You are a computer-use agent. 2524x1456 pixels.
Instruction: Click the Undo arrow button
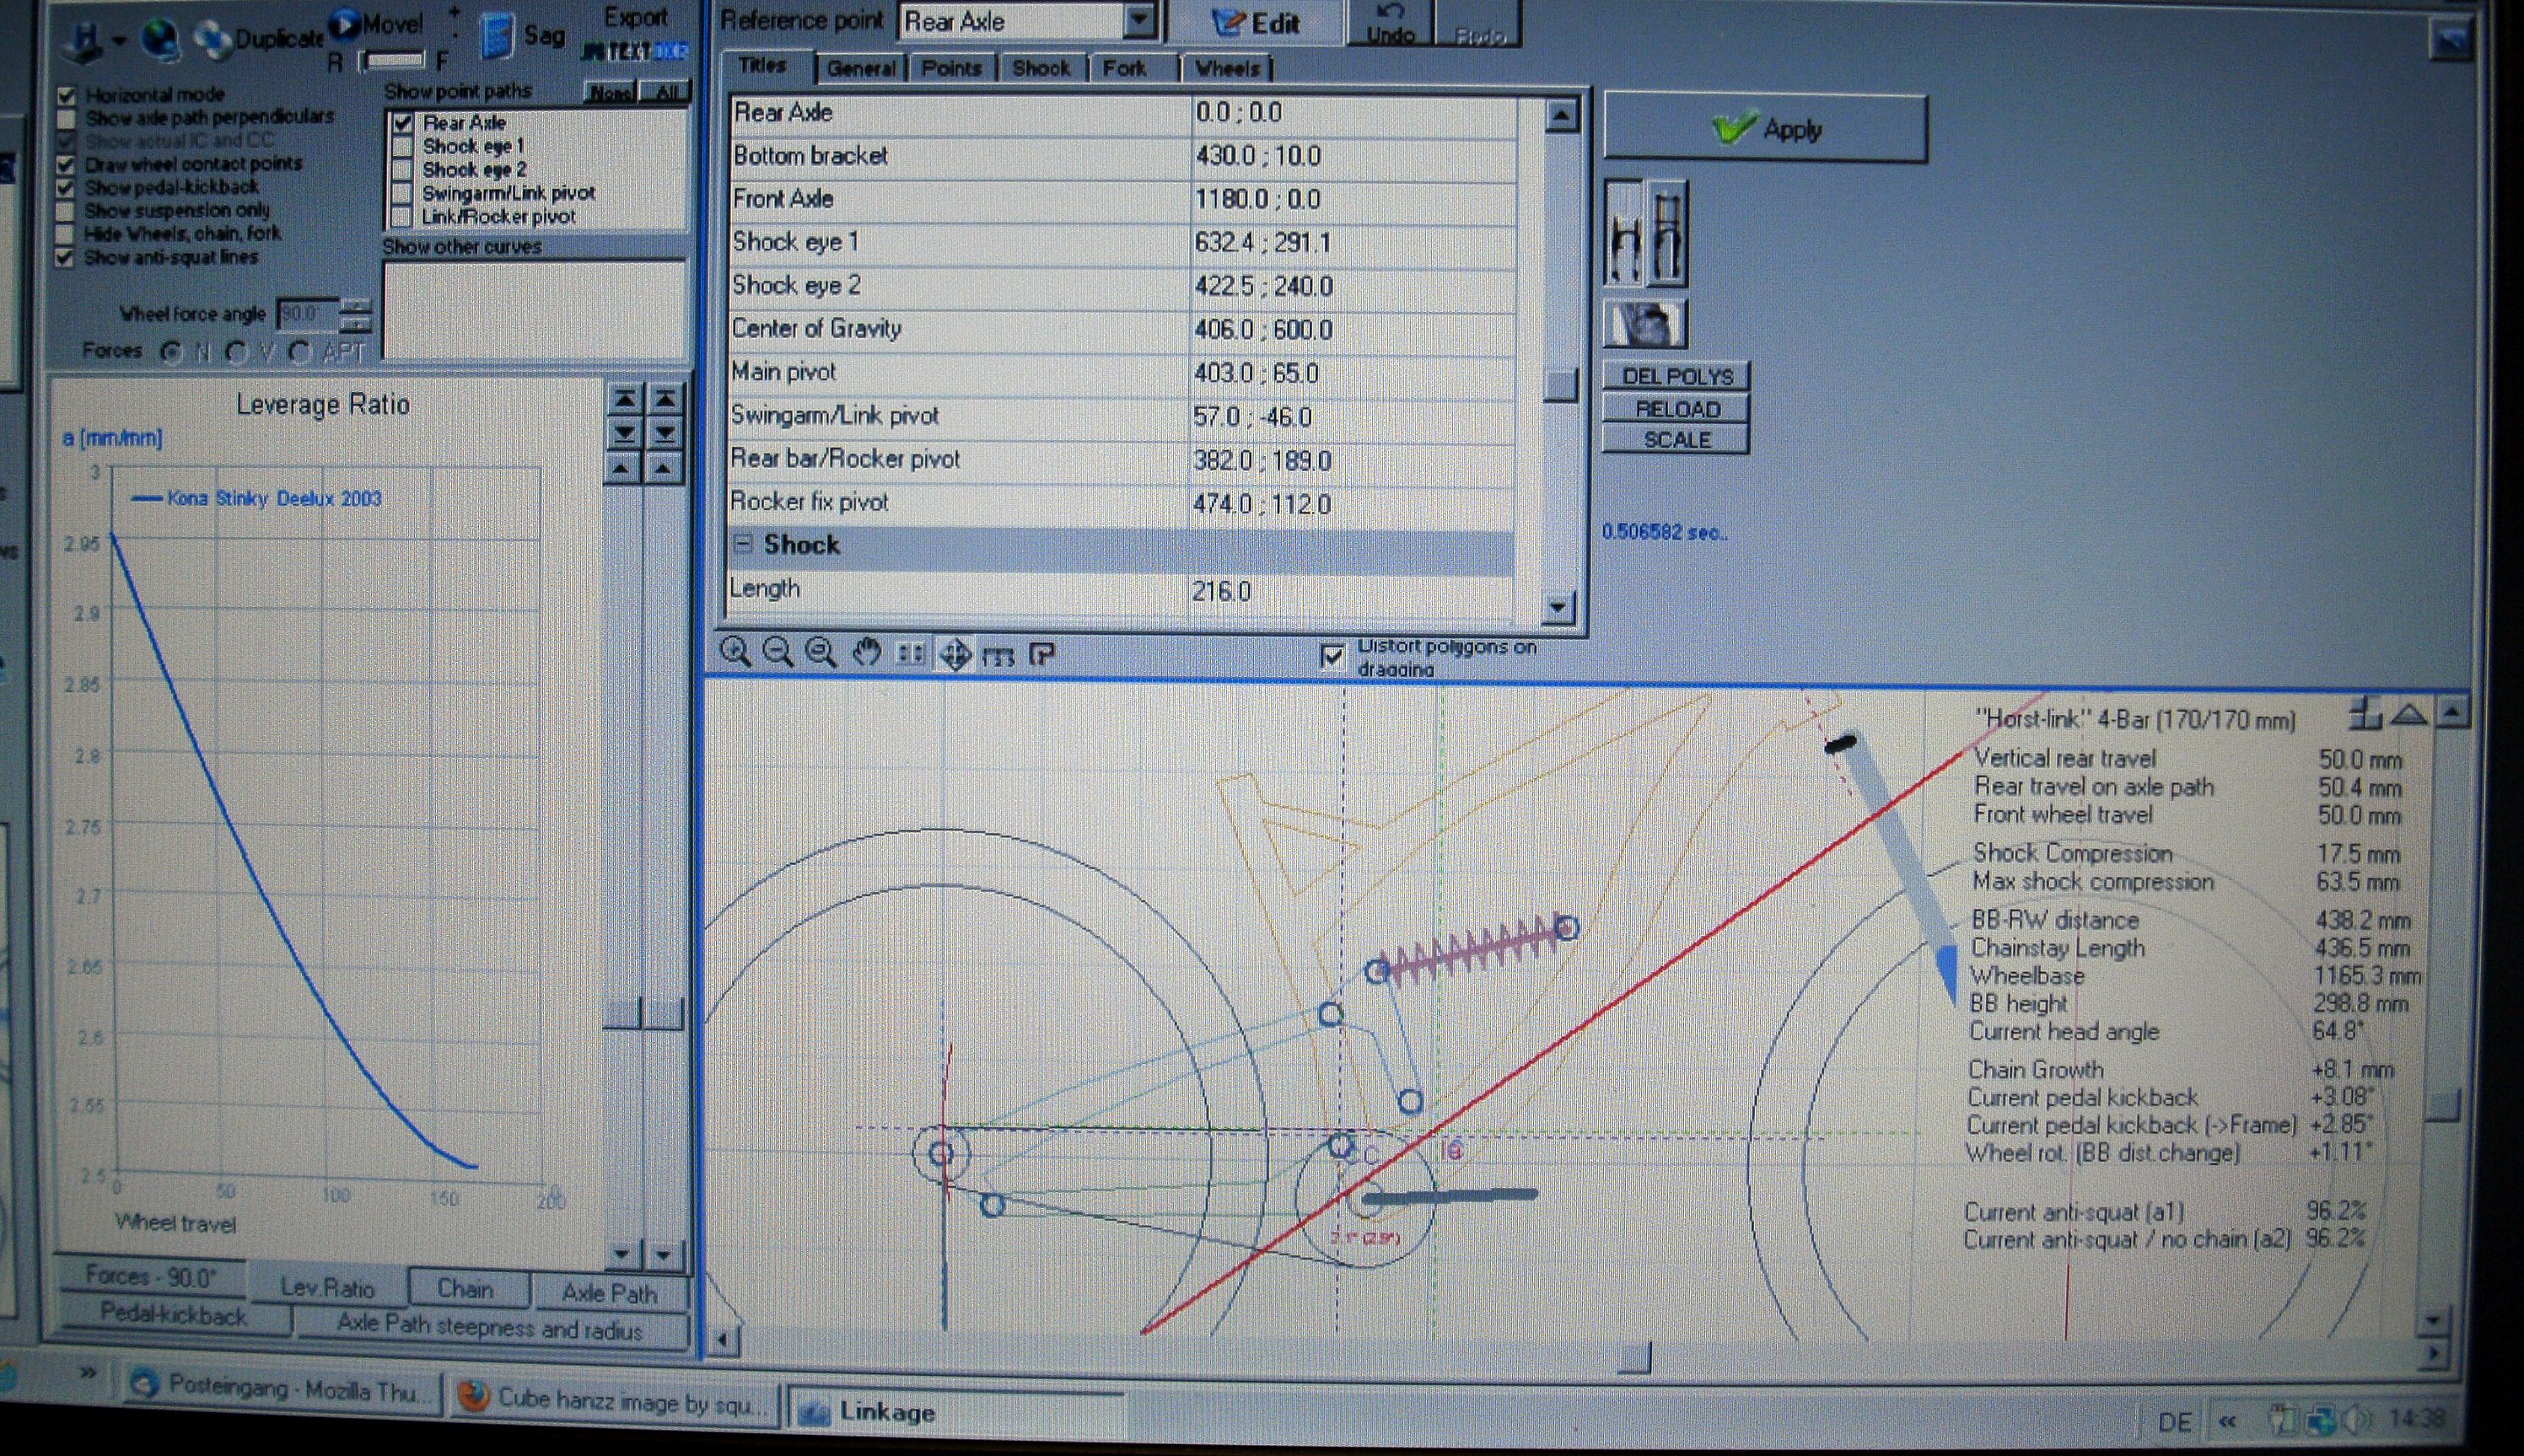1390,22
